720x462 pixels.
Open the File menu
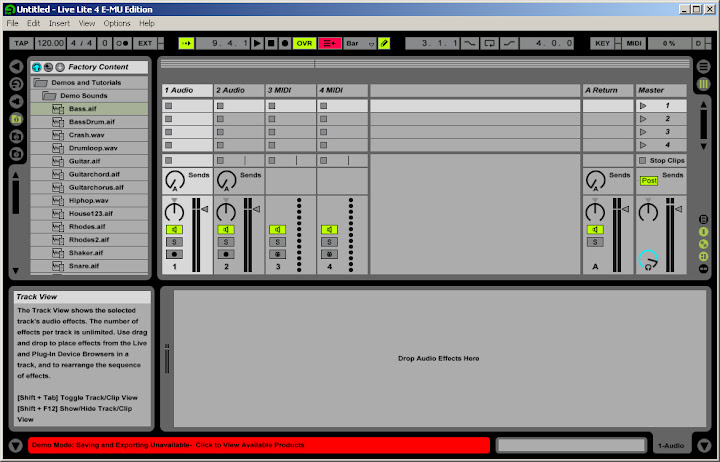[x=12, y=23]
